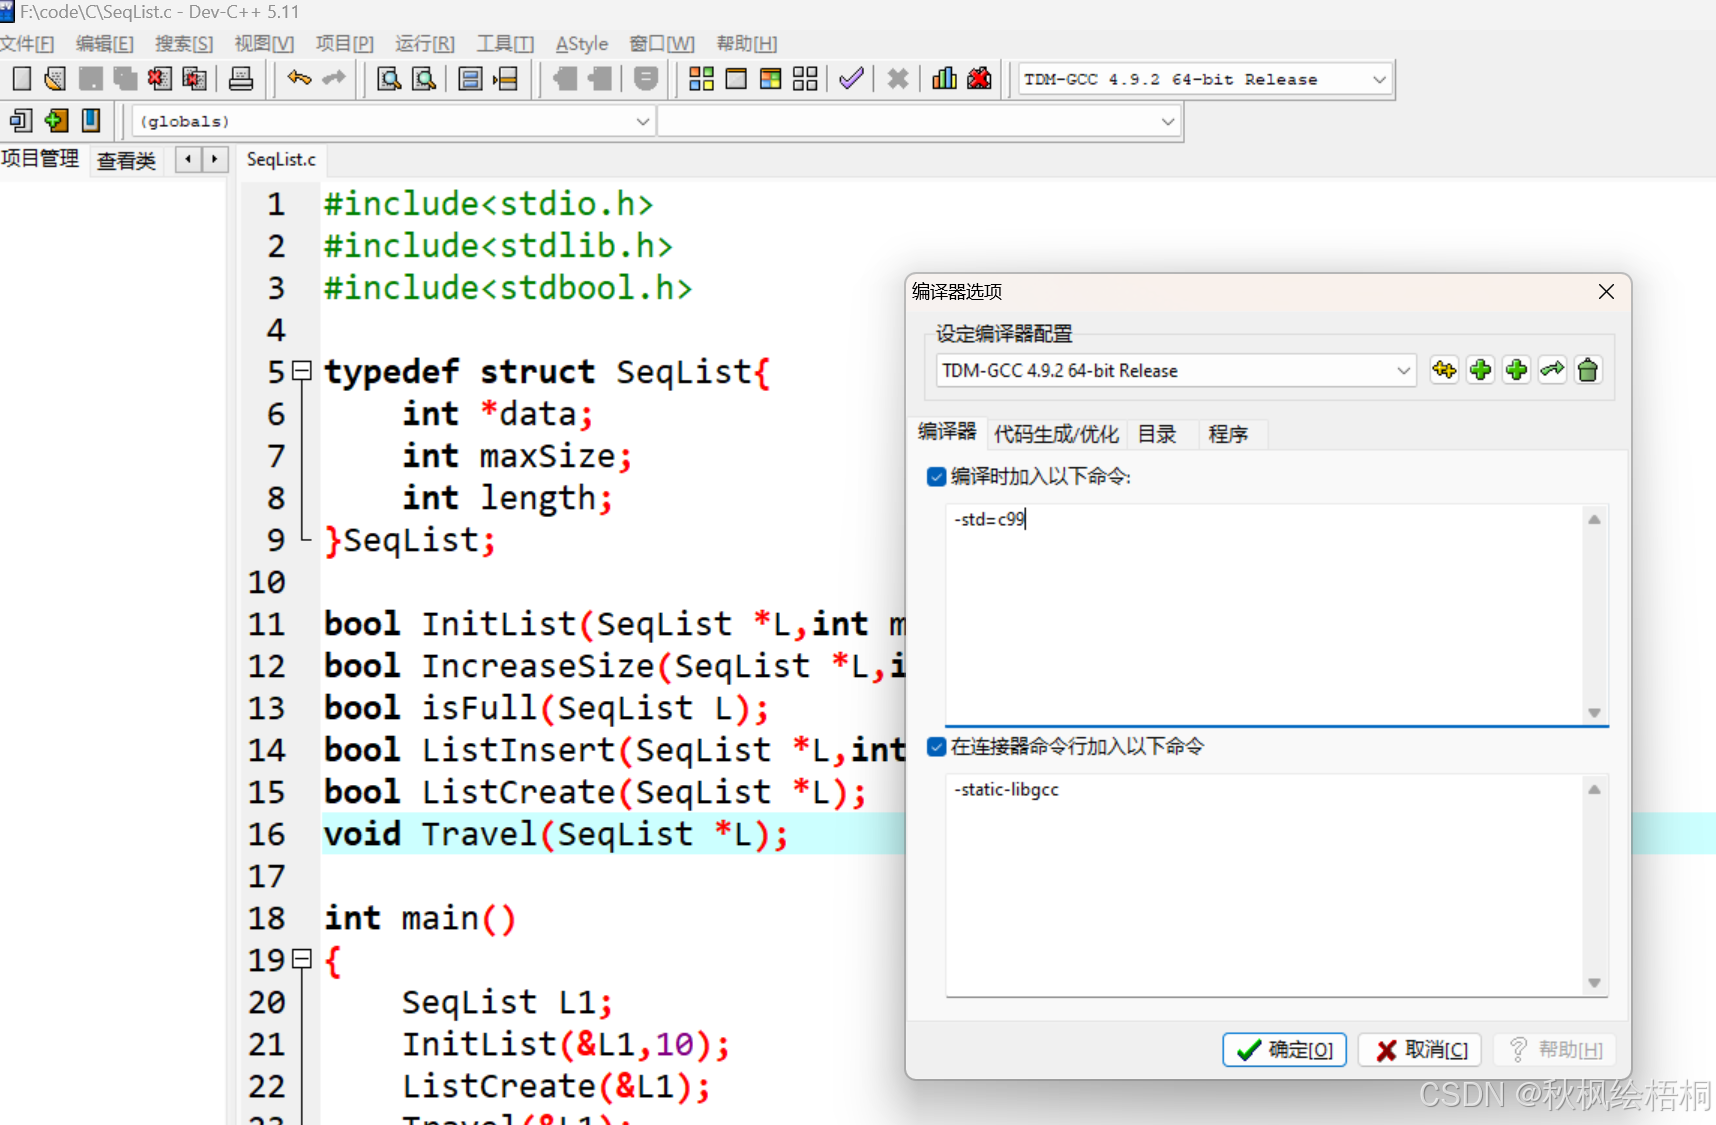Undo the last edit
1716x1125 pixels.
[x=297, y=78]
